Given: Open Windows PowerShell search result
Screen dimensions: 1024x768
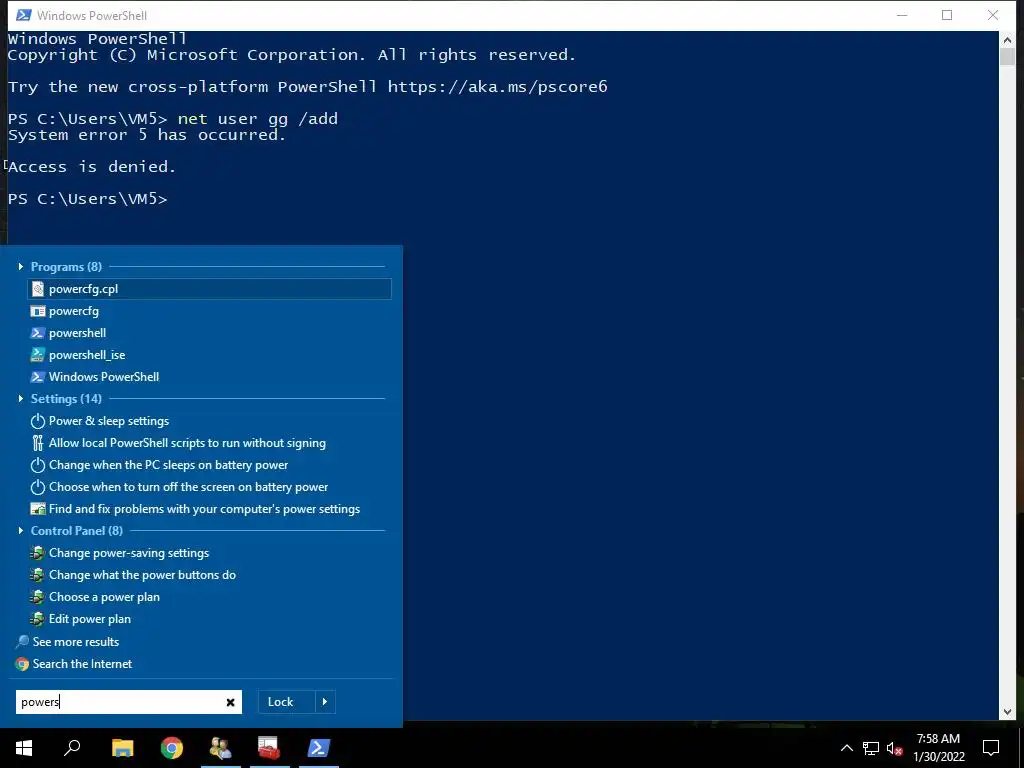Looking at the screenshot, I should click(x=104, y=377).
